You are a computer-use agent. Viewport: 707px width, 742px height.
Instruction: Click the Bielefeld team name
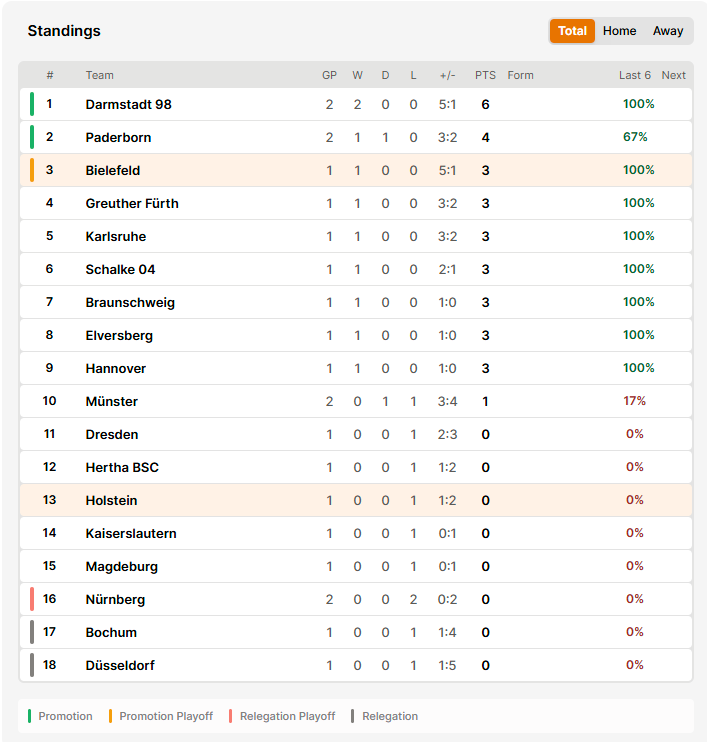point(113,170)
